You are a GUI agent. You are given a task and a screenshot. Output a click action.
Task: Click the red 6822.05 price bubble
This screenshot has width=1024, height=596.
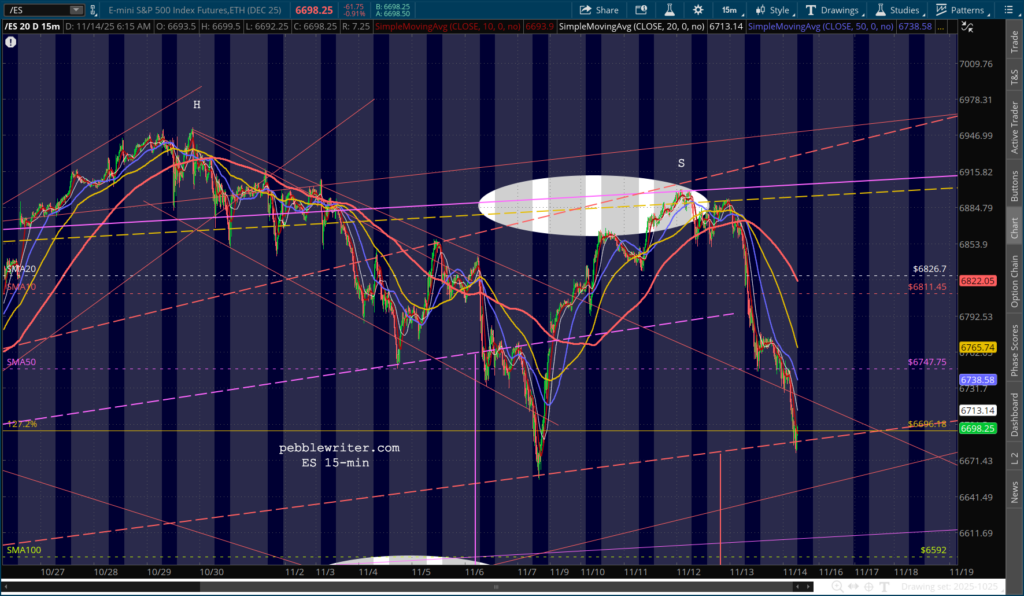pyautogui.click(x=978, y=281)
